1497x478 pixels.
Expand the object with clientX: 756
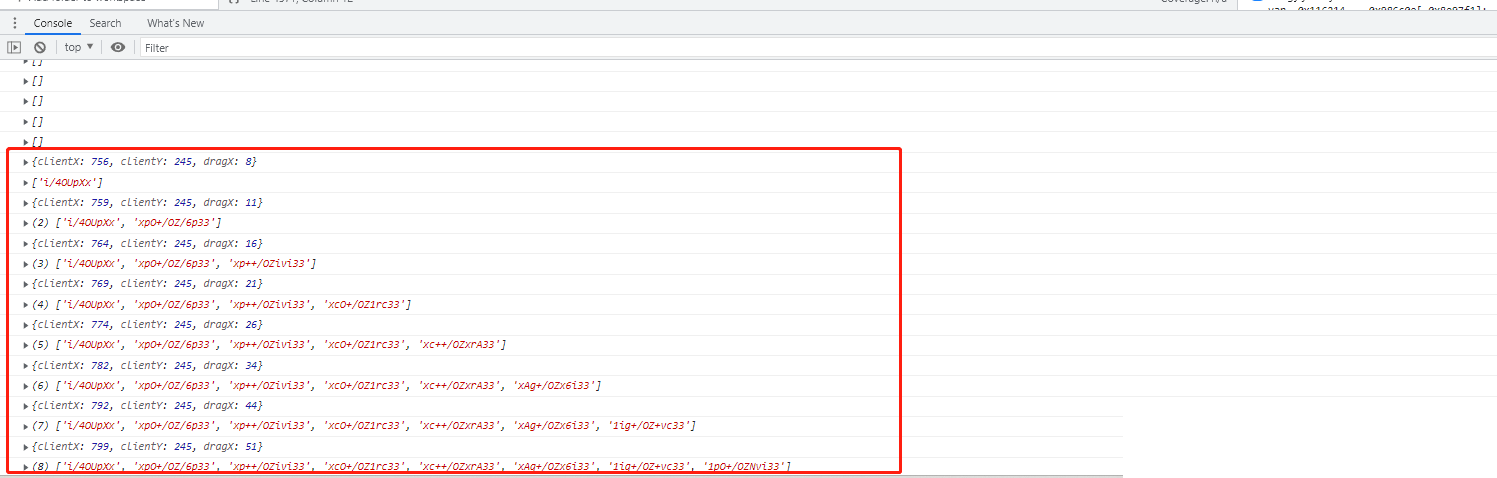(x=26, y=162)
